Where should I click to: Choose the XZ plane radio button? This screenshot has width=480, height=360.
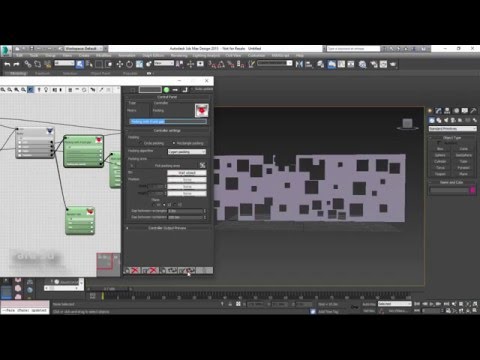(x=164, y=204)
